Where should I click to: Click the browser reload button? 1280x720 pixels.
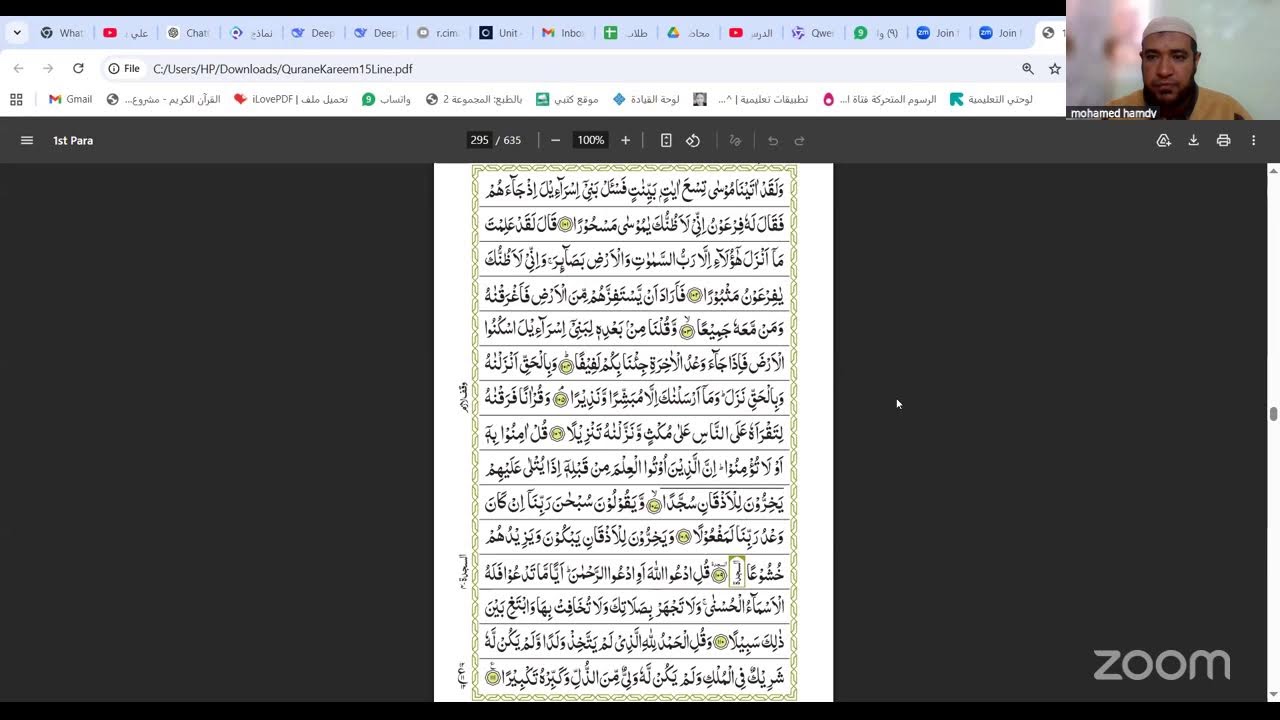(78, 68)
